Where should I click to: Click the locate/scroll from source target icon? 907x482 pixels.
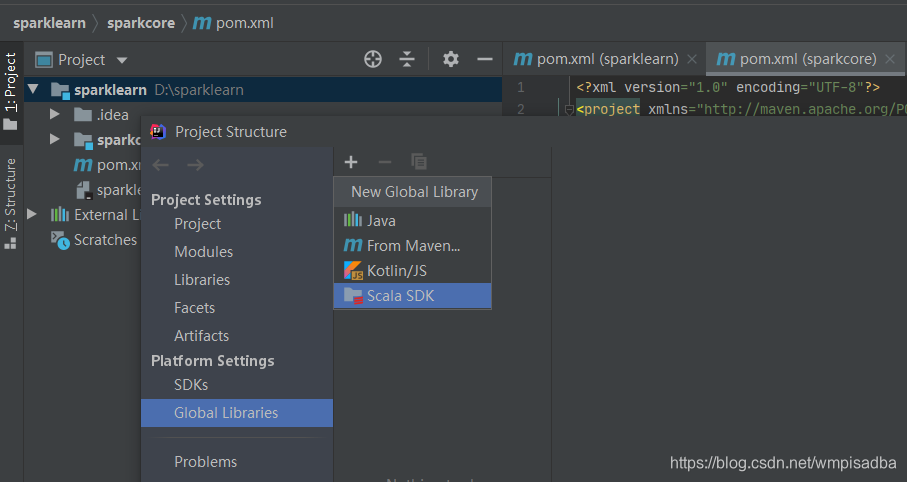tap(373, 59)
